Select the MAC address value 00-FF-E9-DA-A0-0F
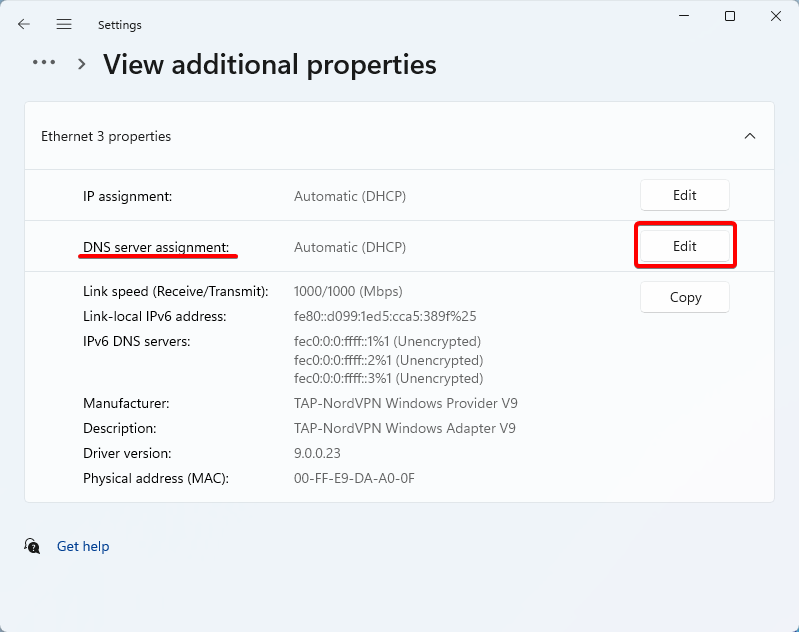Viewport: 799px width, 632px height. (354, 478)
